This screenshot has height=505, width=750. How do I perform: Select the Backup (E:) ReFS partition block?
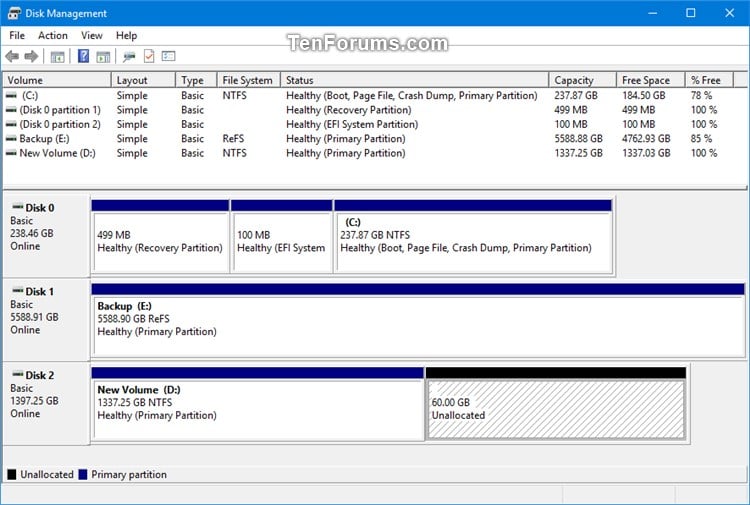point(418,320)
